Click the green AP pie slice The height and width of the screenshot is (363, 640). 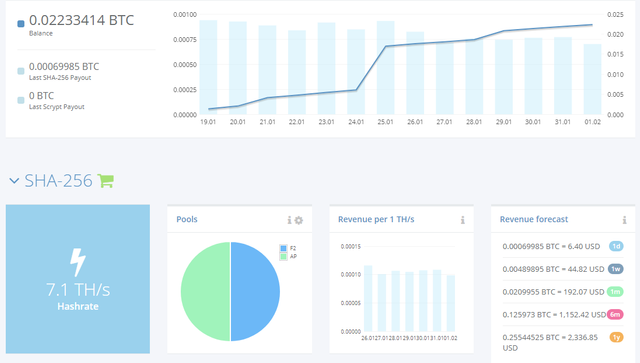click(x=206, y=292)
